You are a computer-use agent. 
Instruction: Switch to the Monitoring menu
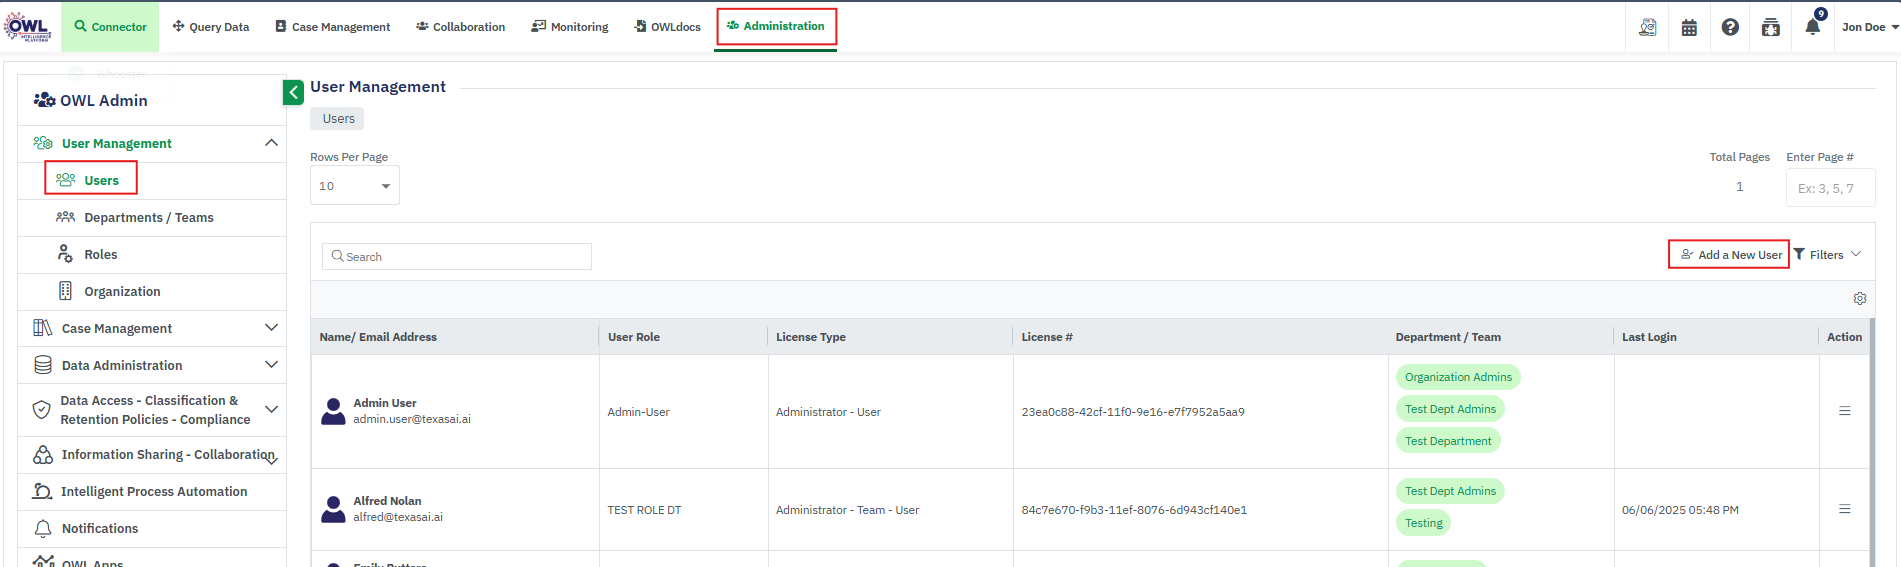[x=570, y=27]
